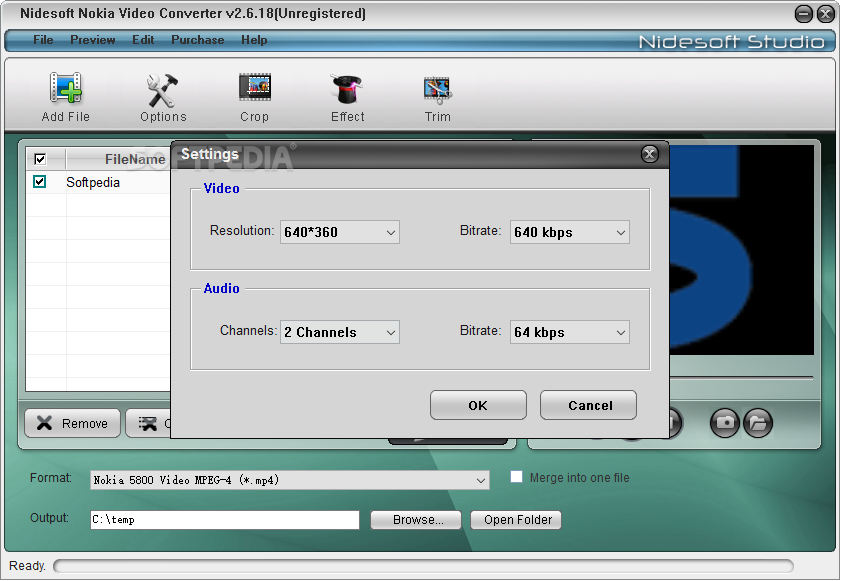Confirm settings with OK button
Image resolution: width=841 pixels, height=581 pixels.
[478, 405]
